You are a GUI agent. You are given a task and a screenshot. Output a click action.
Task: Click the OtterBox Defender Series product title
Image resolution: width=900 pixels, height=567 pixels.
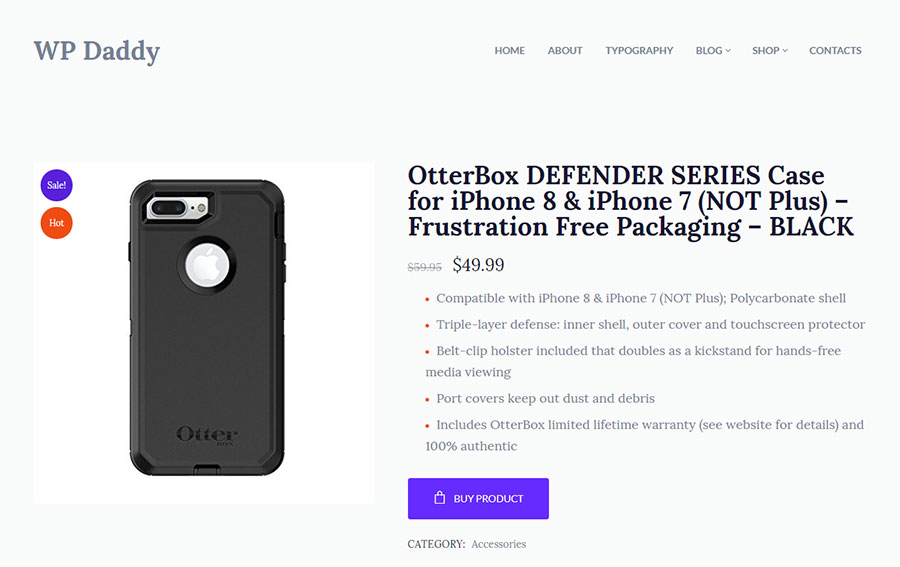click(631, 201)
